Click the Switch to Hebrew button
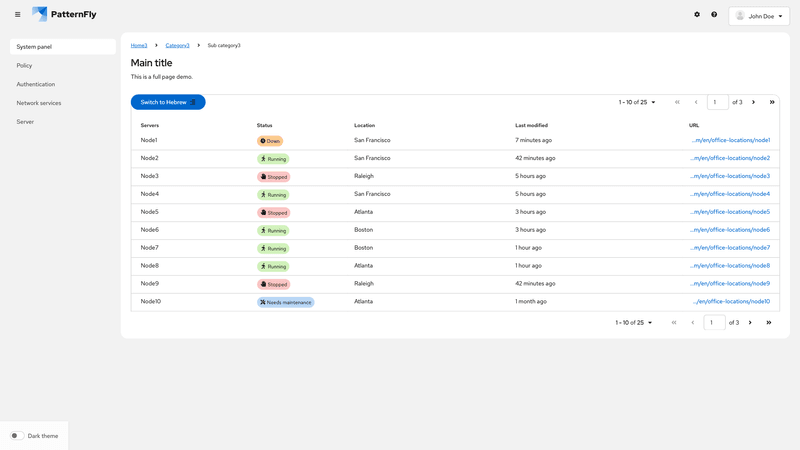800x450 pixels. (x=168, y=102)
